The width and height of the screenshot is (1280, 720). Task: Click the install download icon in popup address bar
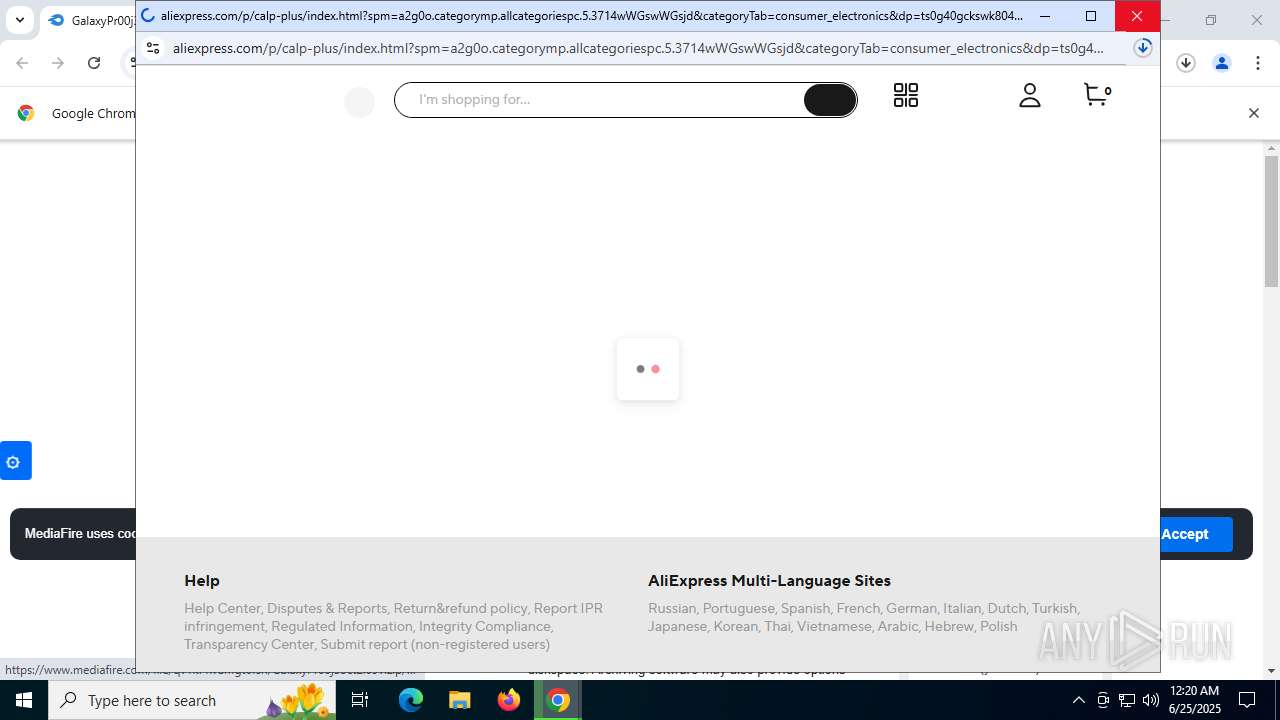pyautogui.click(x=1143, y=48)
